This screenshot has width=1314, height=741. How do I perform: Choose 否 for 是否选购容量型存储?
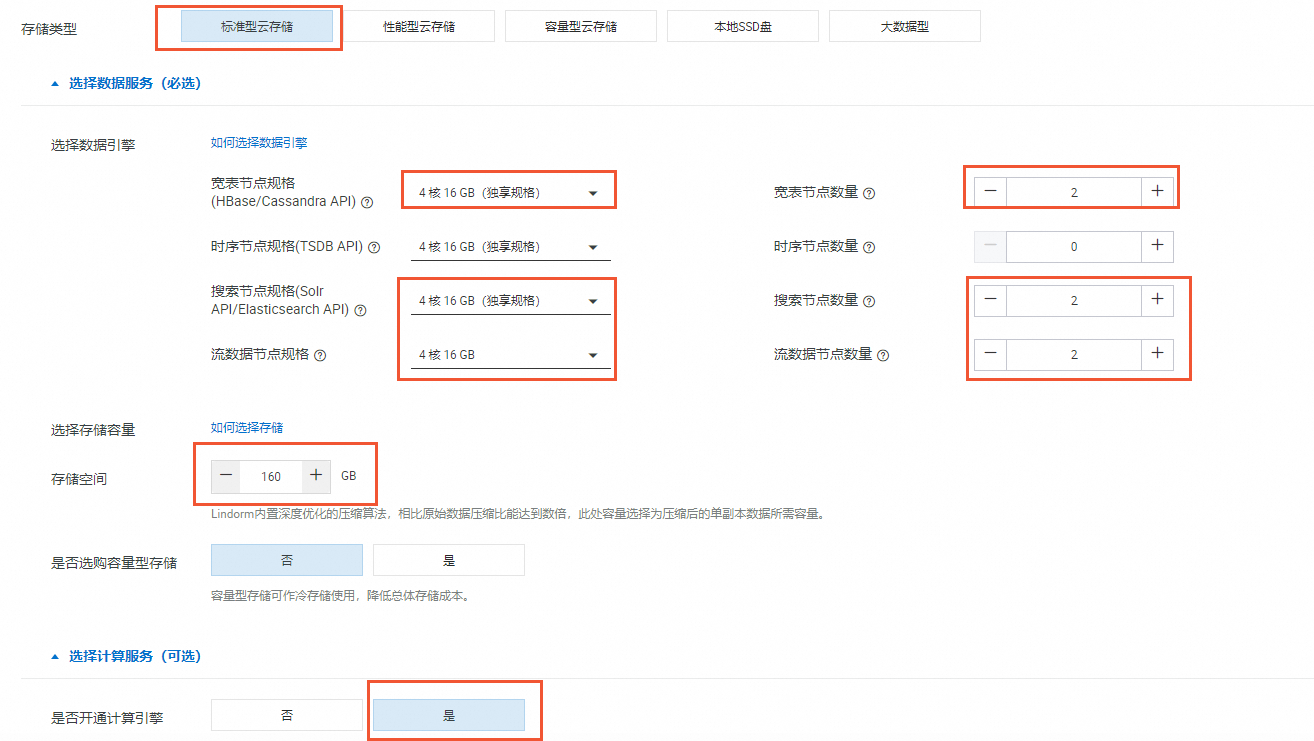click(287, 560)
